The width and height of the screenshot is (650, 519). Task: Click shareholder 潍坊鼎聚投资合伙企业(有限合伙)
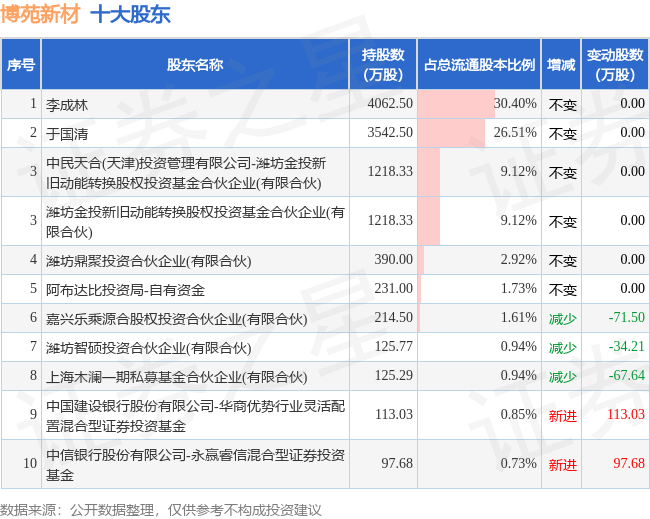(148, 261)
